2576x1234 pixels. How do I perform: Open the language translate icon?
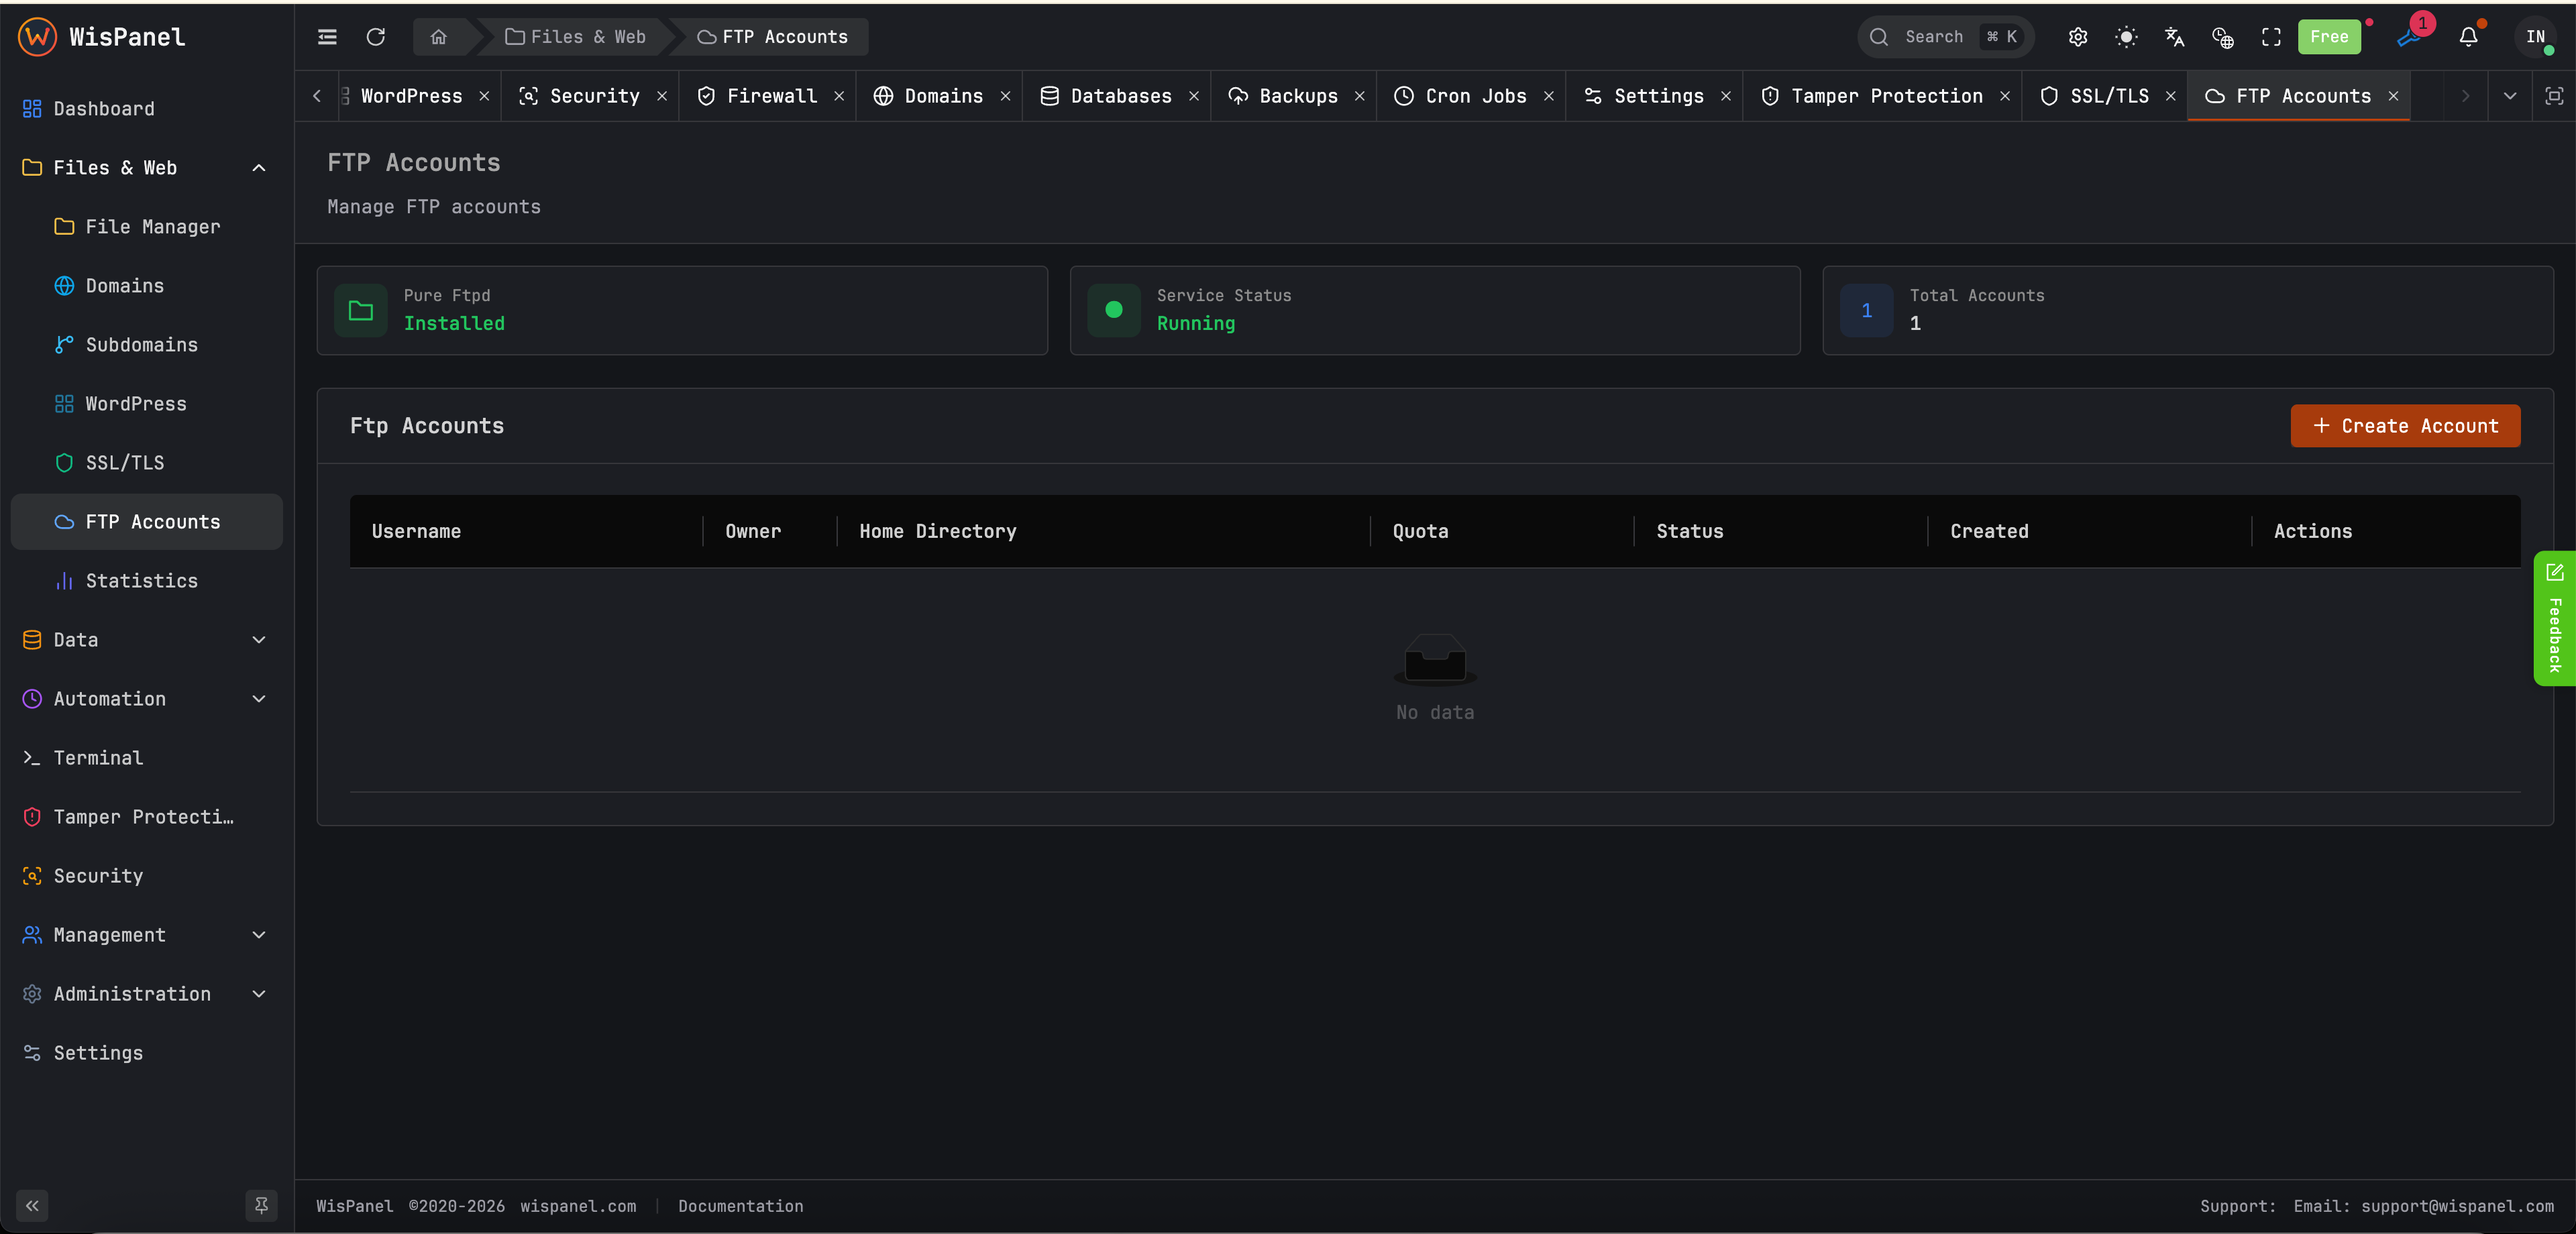[x=2174, y=37]
